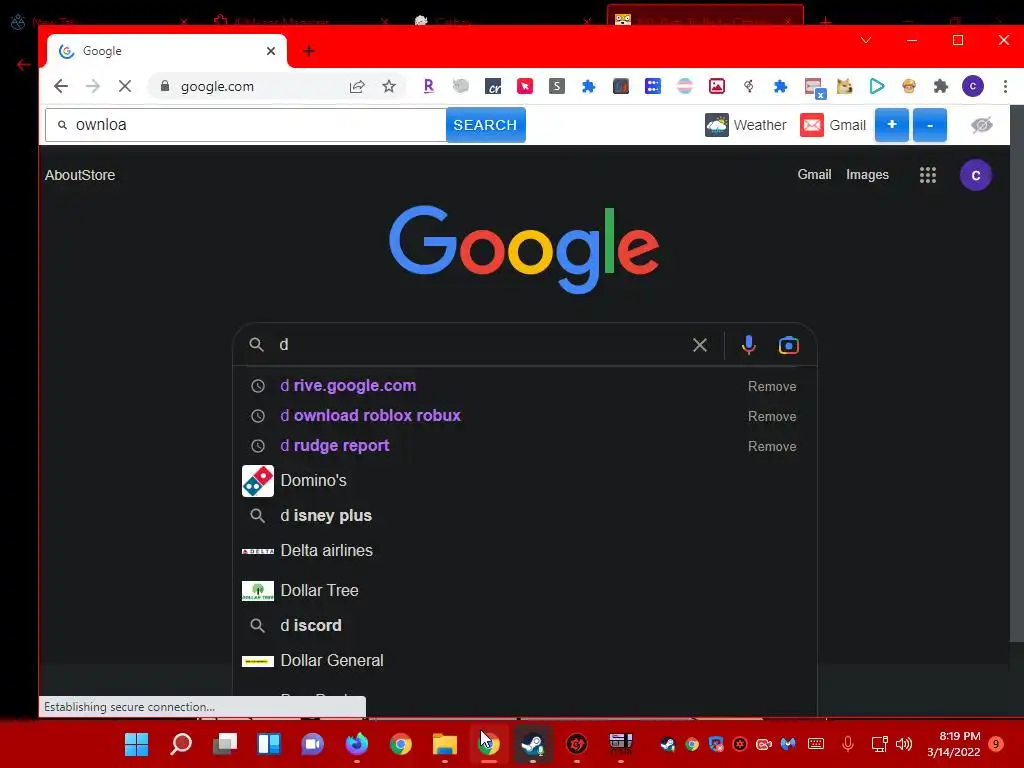Image resolution: width=1024 pixels, height=768 pixels.
Task: Click the blue plus button in the toolbar
Action: click(x=891, y=125)
